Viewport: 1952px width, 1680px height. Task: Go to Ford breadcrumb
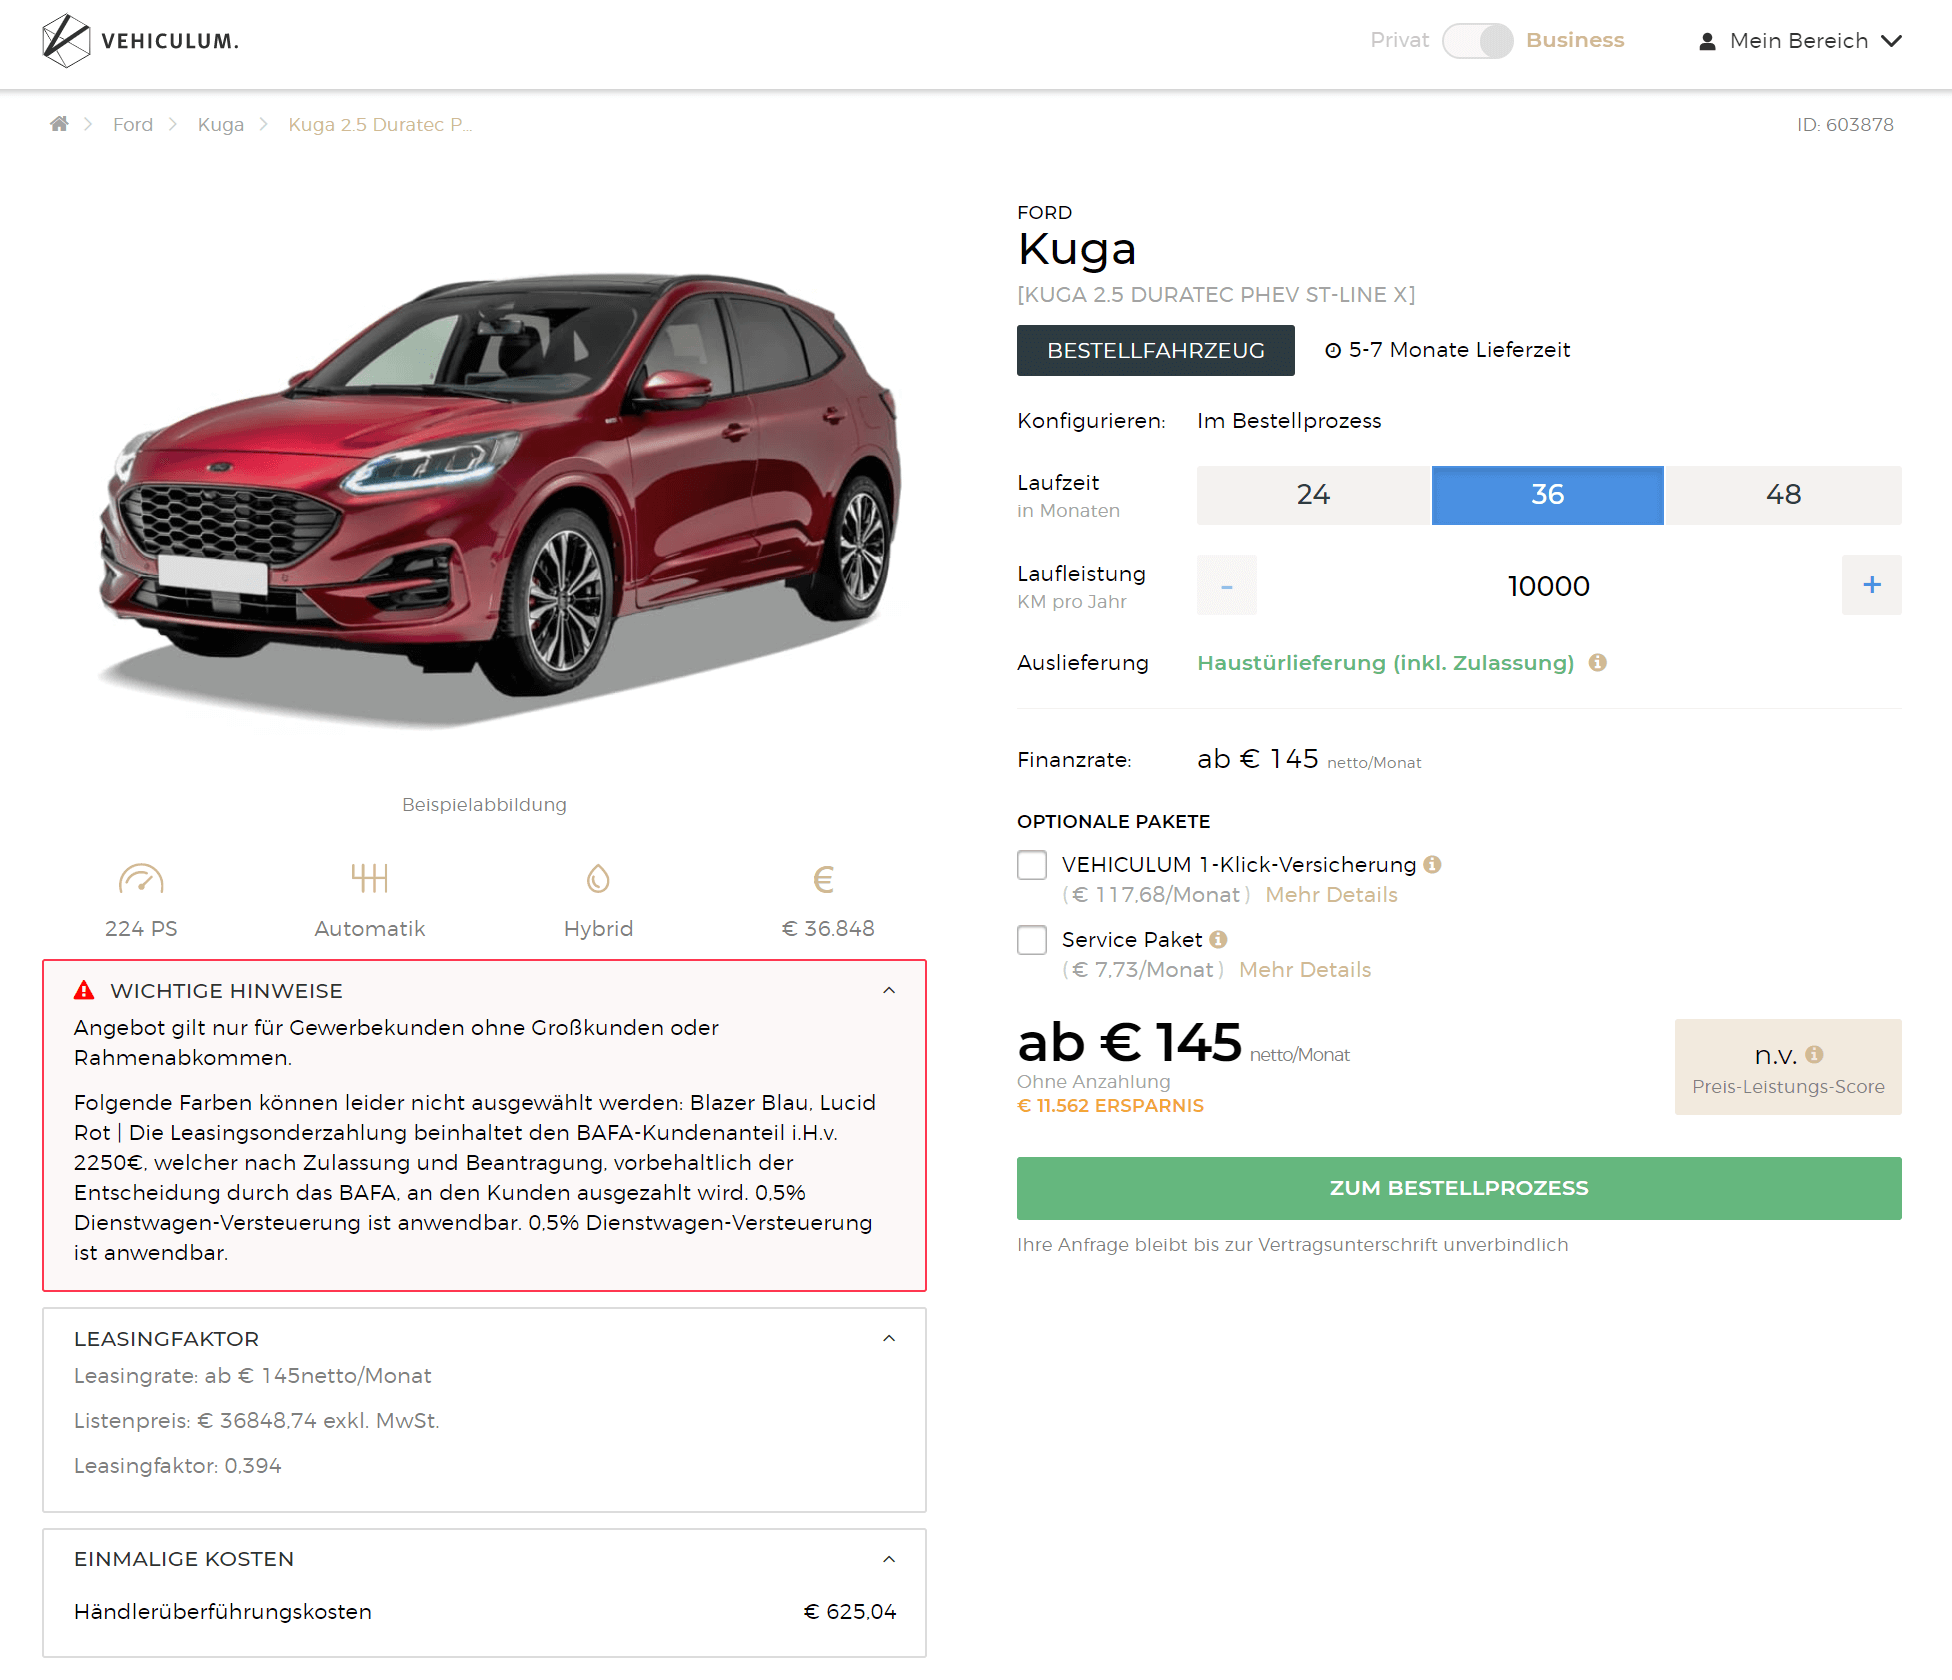tap(133, 124)
